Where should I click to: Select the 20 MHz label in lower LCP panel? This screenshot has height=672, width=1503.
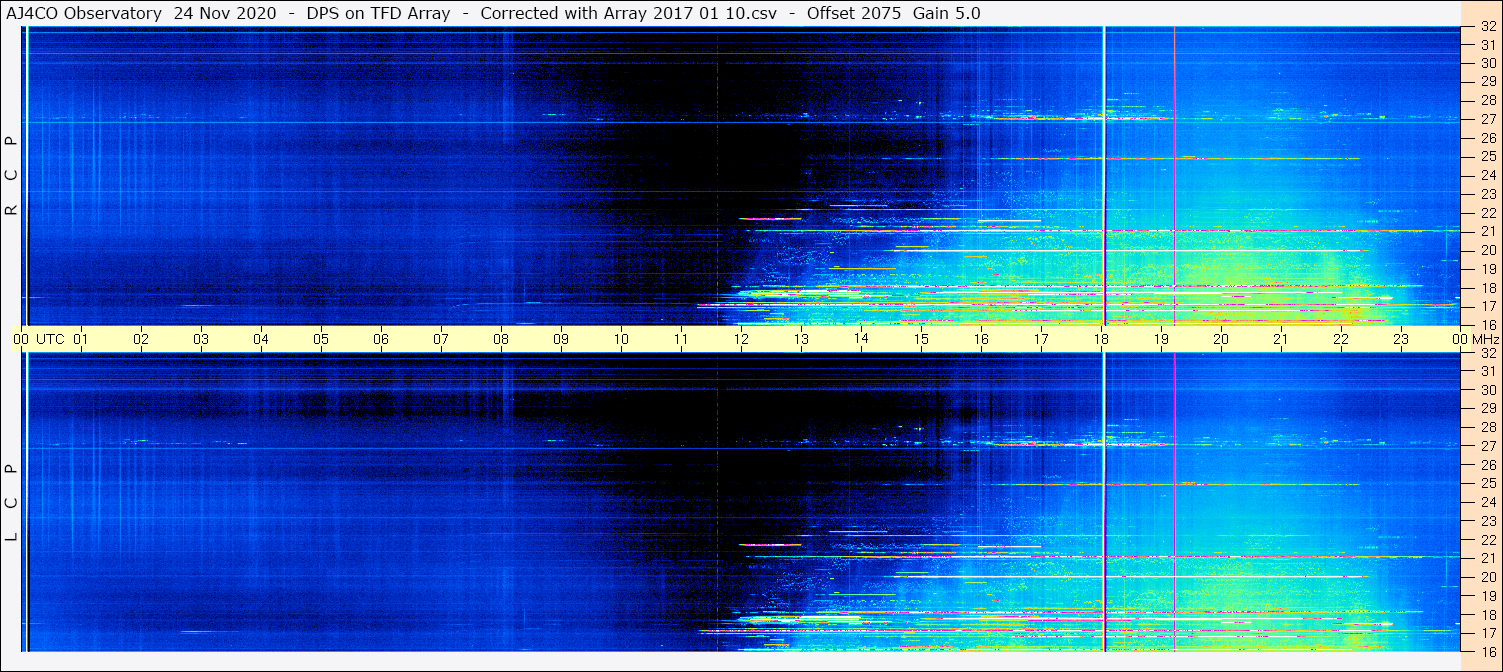point(1487,577)
